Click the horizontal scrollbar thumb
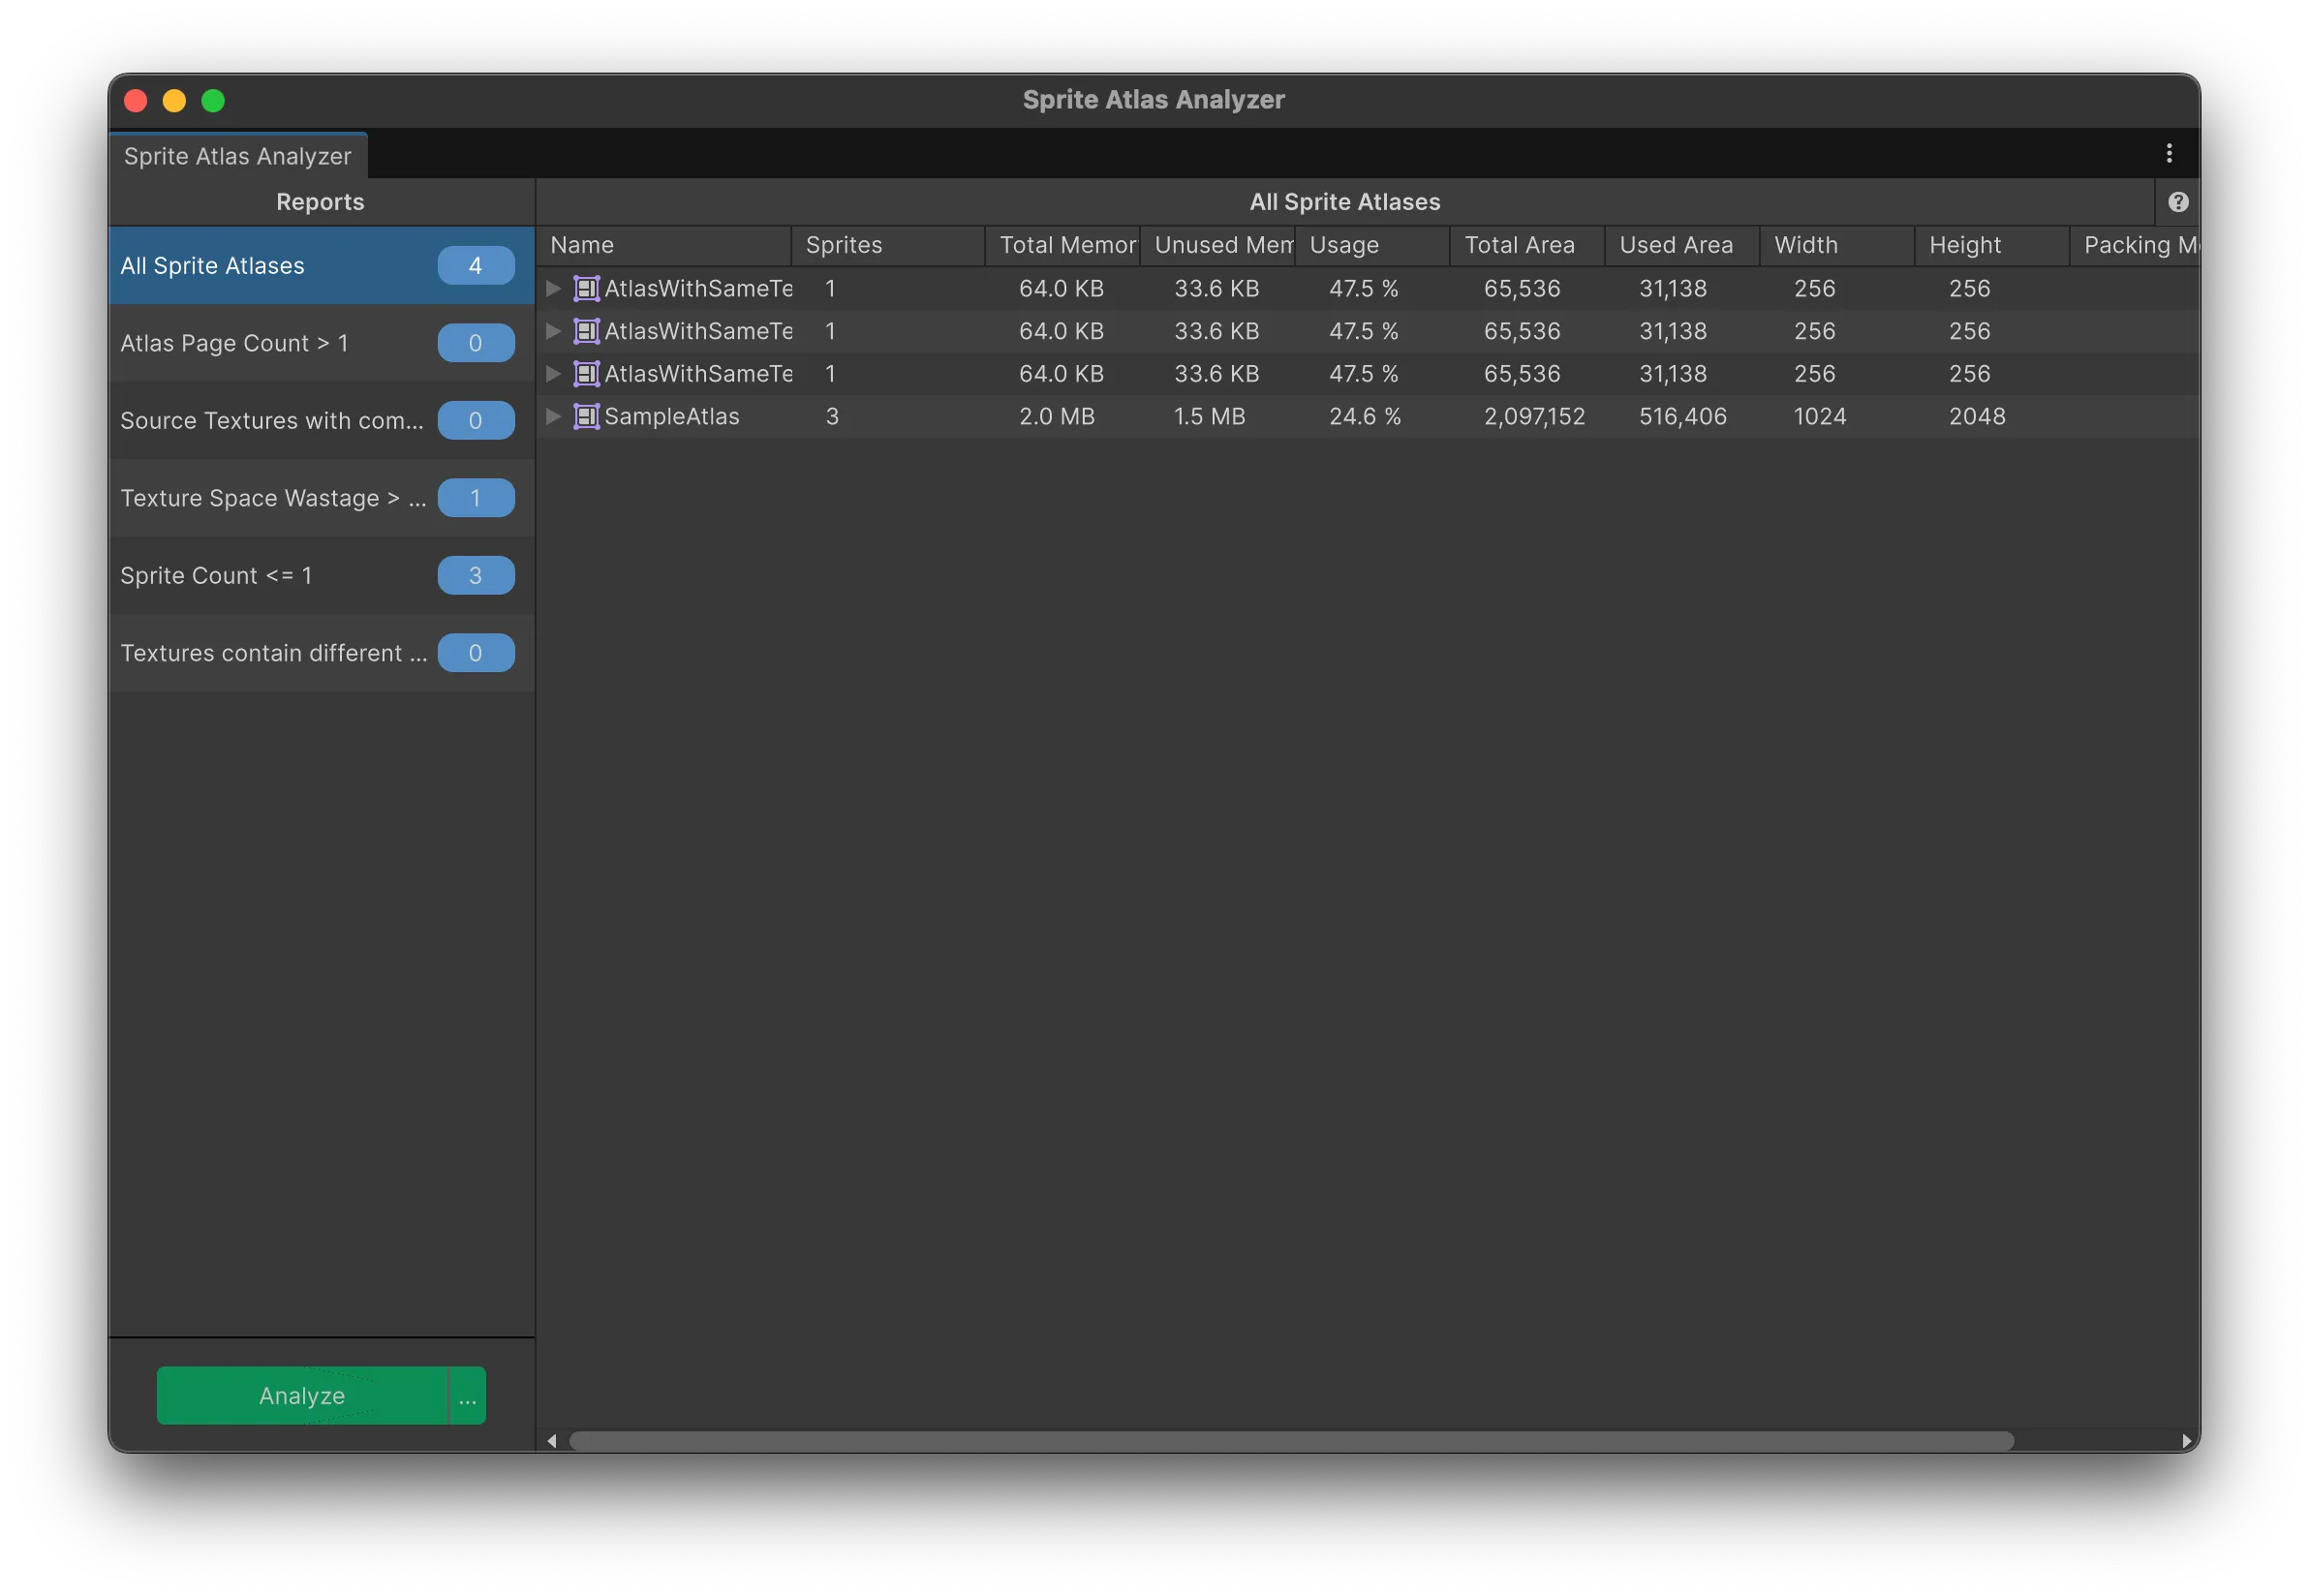Image resolution: width=2309 pixels, height=1596 pixels. coord(1290,1441)
